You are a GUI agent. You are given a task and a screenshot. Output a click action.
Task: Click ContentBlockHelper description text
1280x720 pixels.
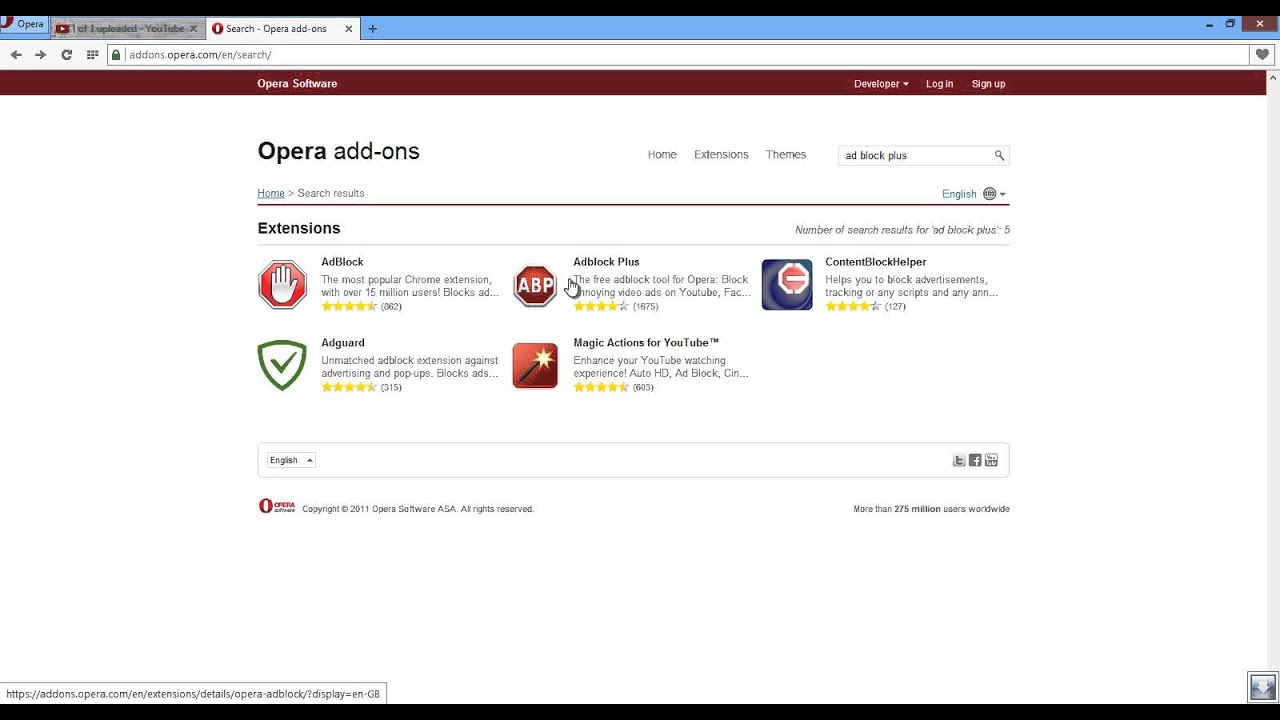click(912, 286)
